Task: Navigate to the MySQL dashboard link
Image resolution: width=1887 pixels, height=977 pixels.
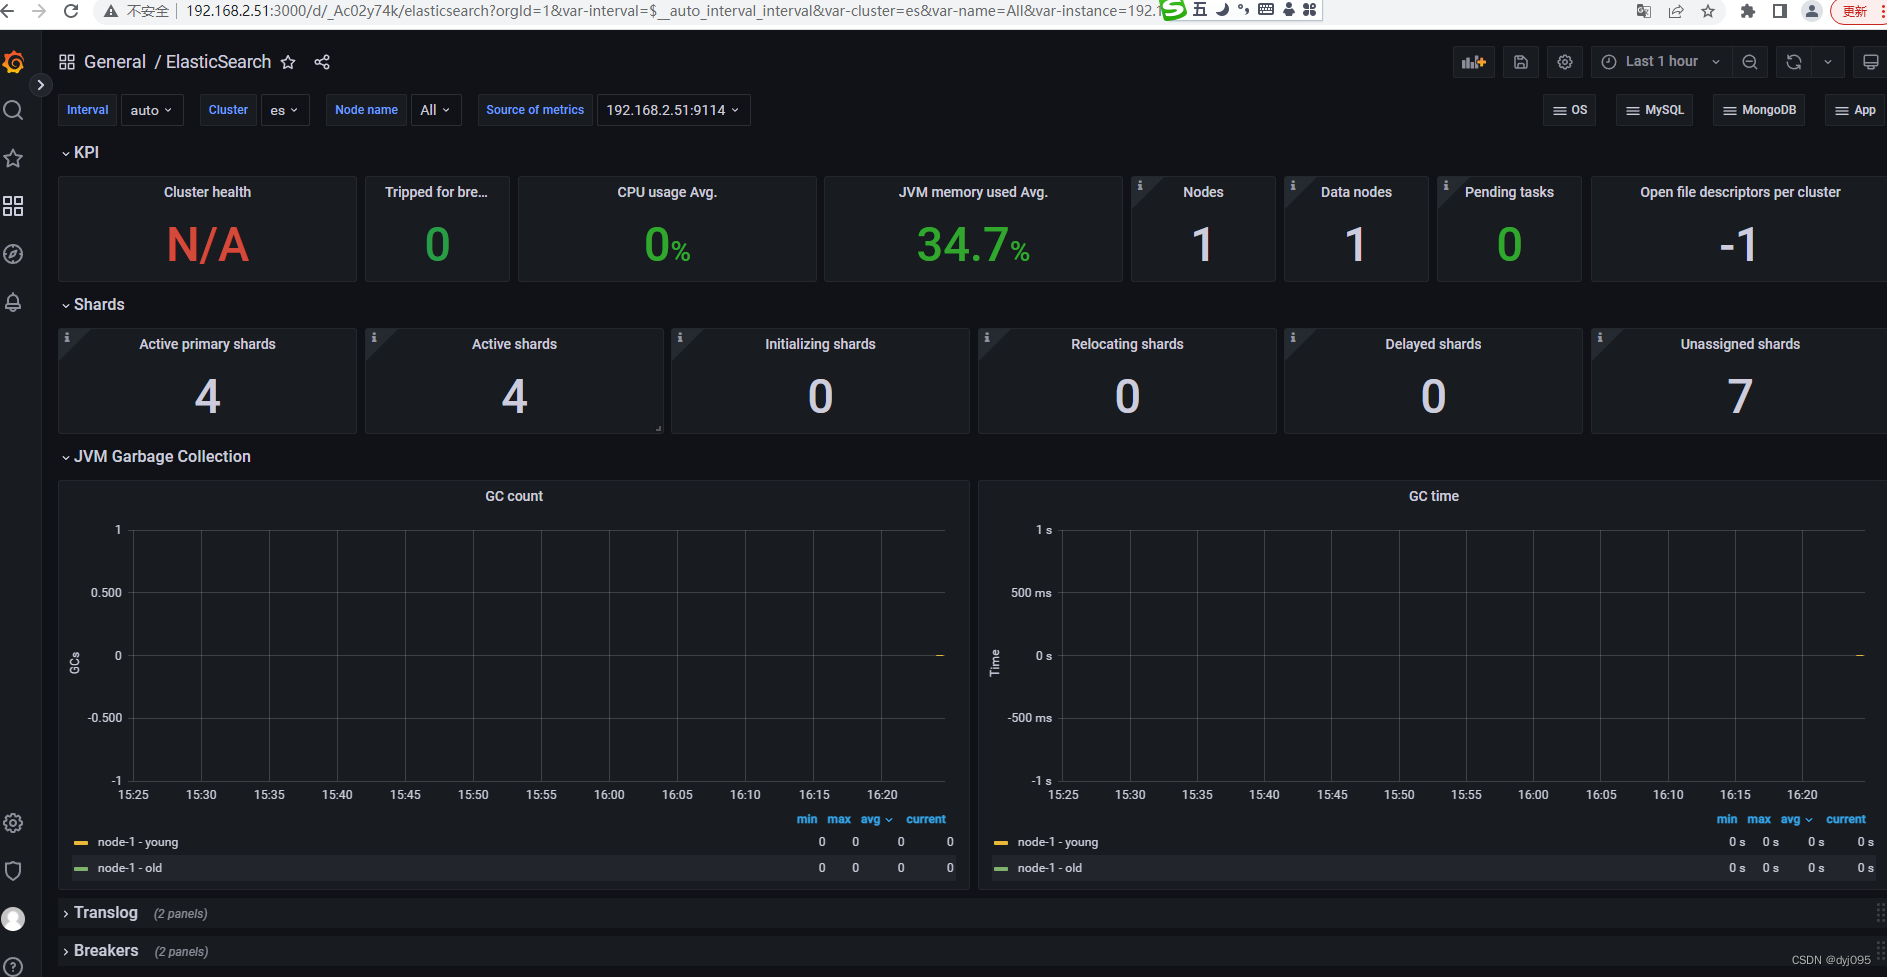Action: point(1654,110)
